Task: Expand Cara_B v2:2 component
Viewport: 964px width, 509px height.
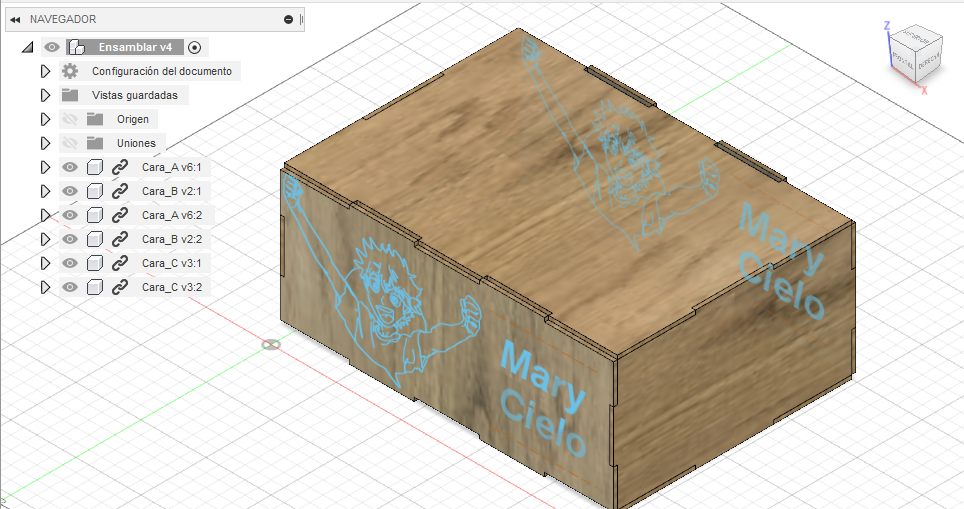Action: 45,239
